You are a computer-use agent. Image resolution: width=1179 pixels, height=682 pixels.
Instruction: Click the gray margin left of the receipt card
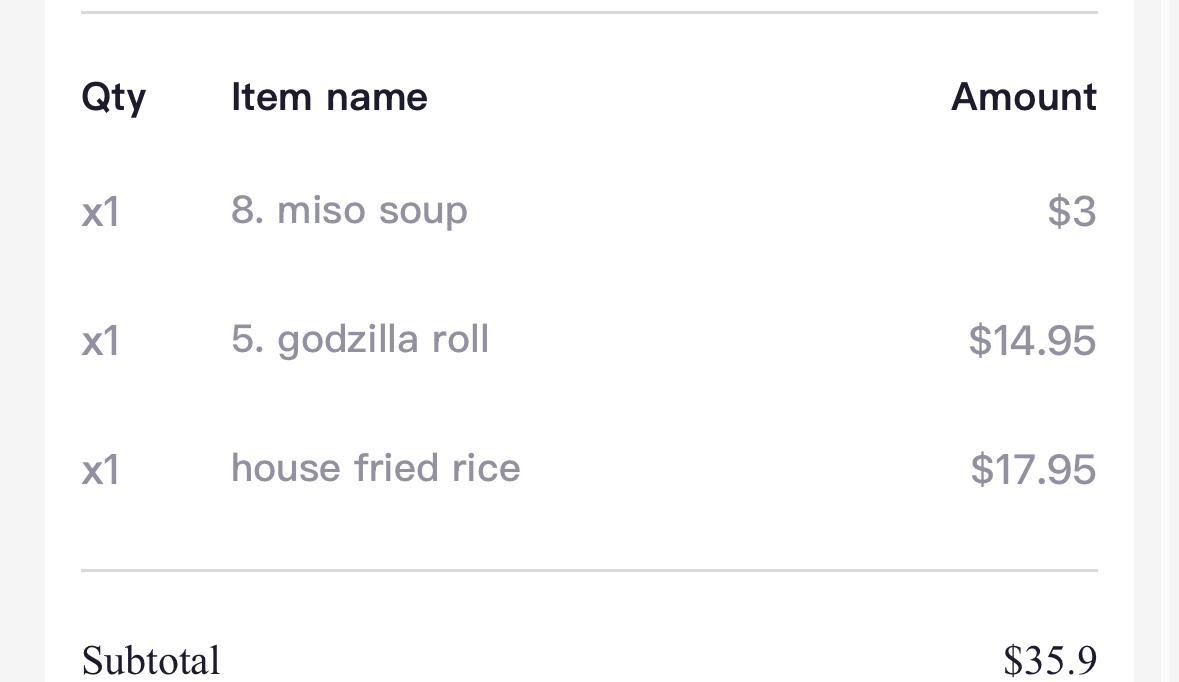coord(22,340)
